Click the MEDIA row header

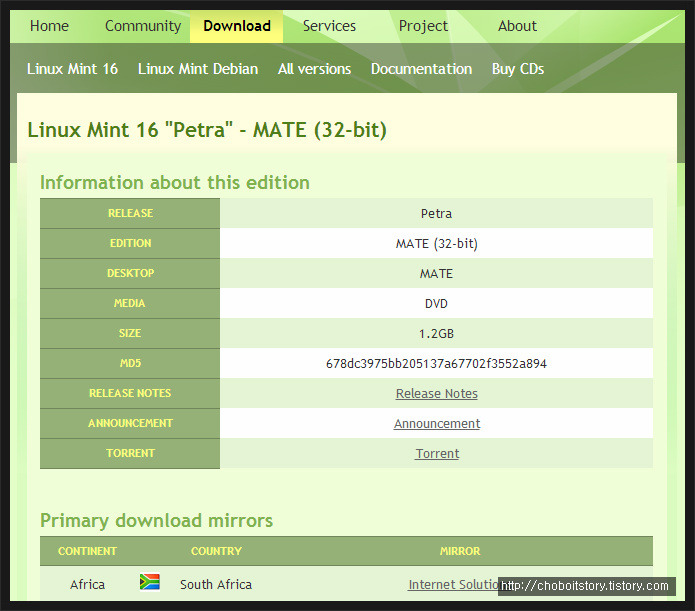[x=130, y=303]
